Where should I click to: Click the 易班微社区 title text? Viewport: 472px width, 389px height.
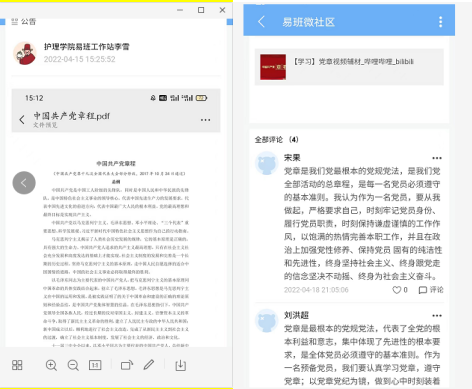[308, 22]
